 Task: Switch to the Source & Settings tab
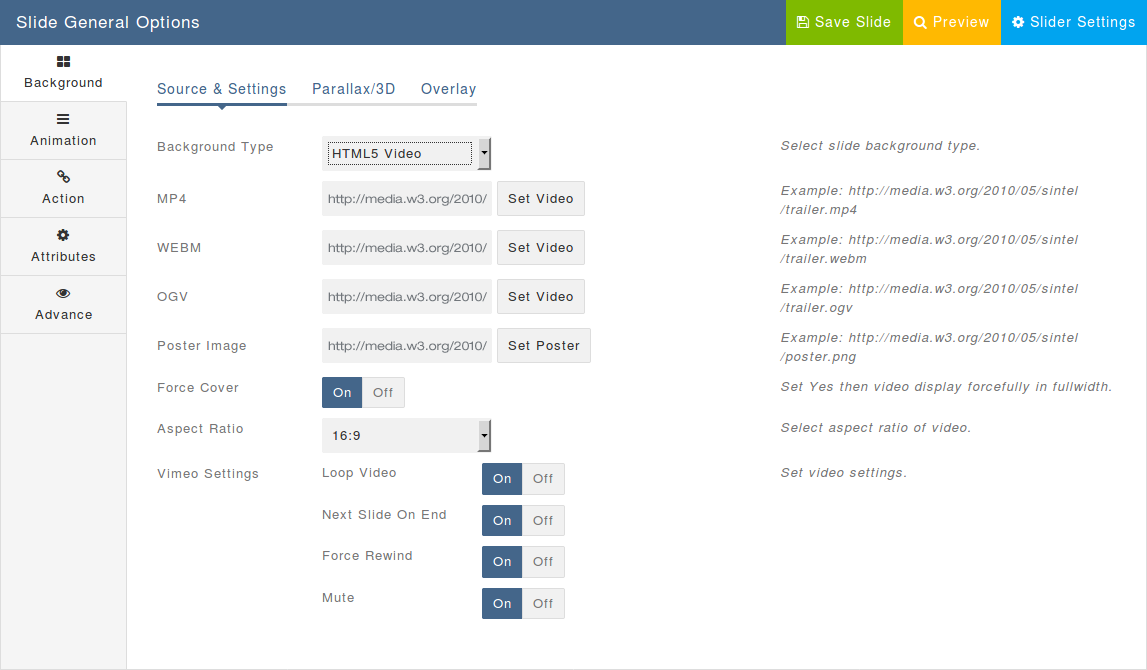coord(222,89)
